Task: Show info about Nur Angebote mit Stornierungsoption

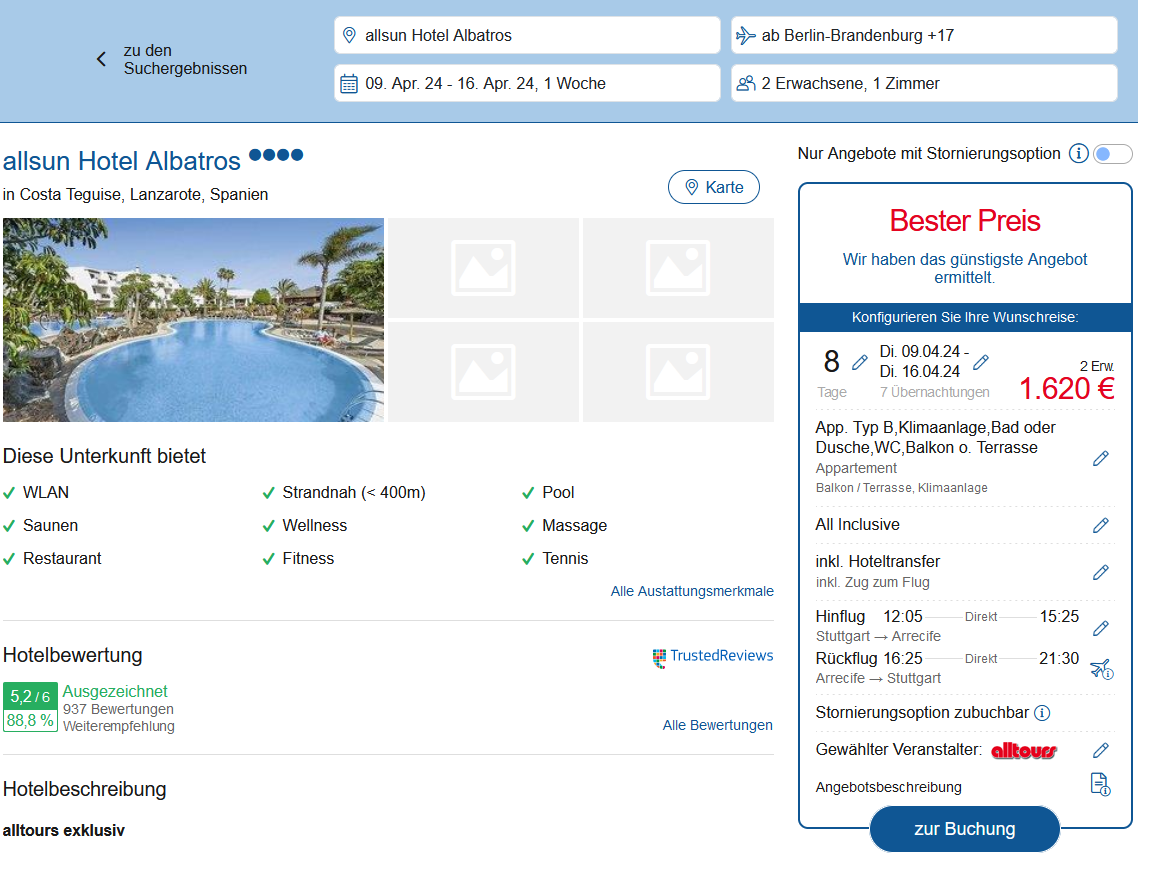Action: pyautogui.click(x=1078, y=154)
